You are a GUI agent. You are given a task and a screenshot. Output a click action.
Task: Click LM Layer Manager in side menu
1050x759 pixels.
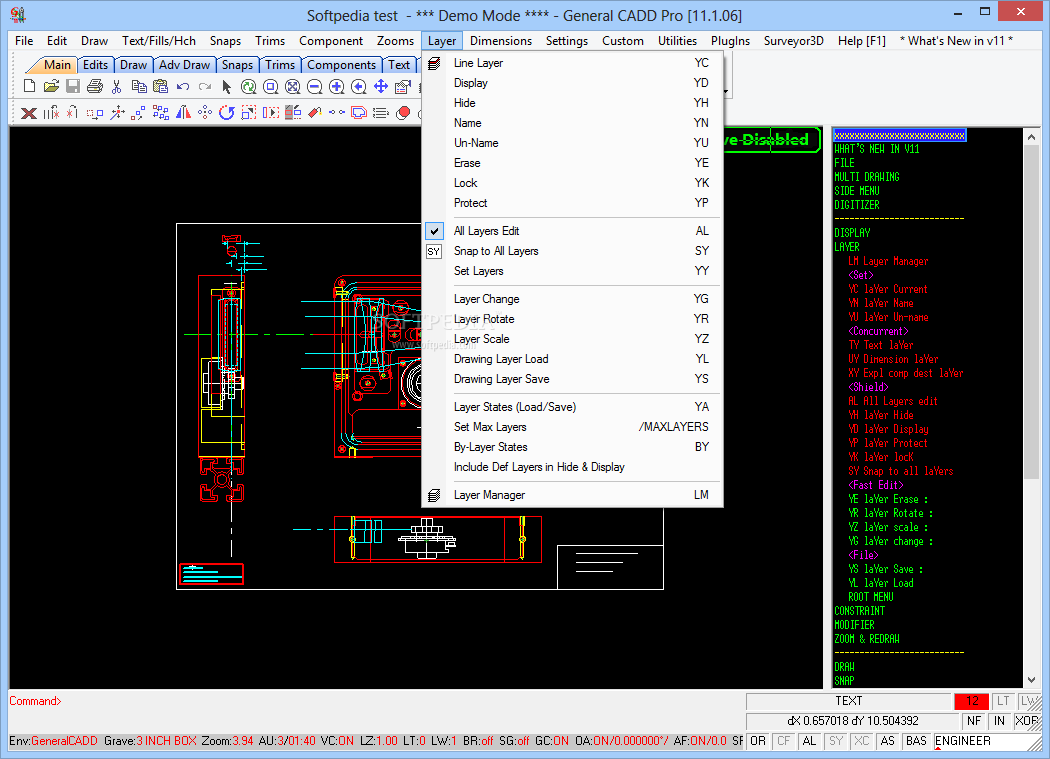pyautogui.click(x=888, y=261)
